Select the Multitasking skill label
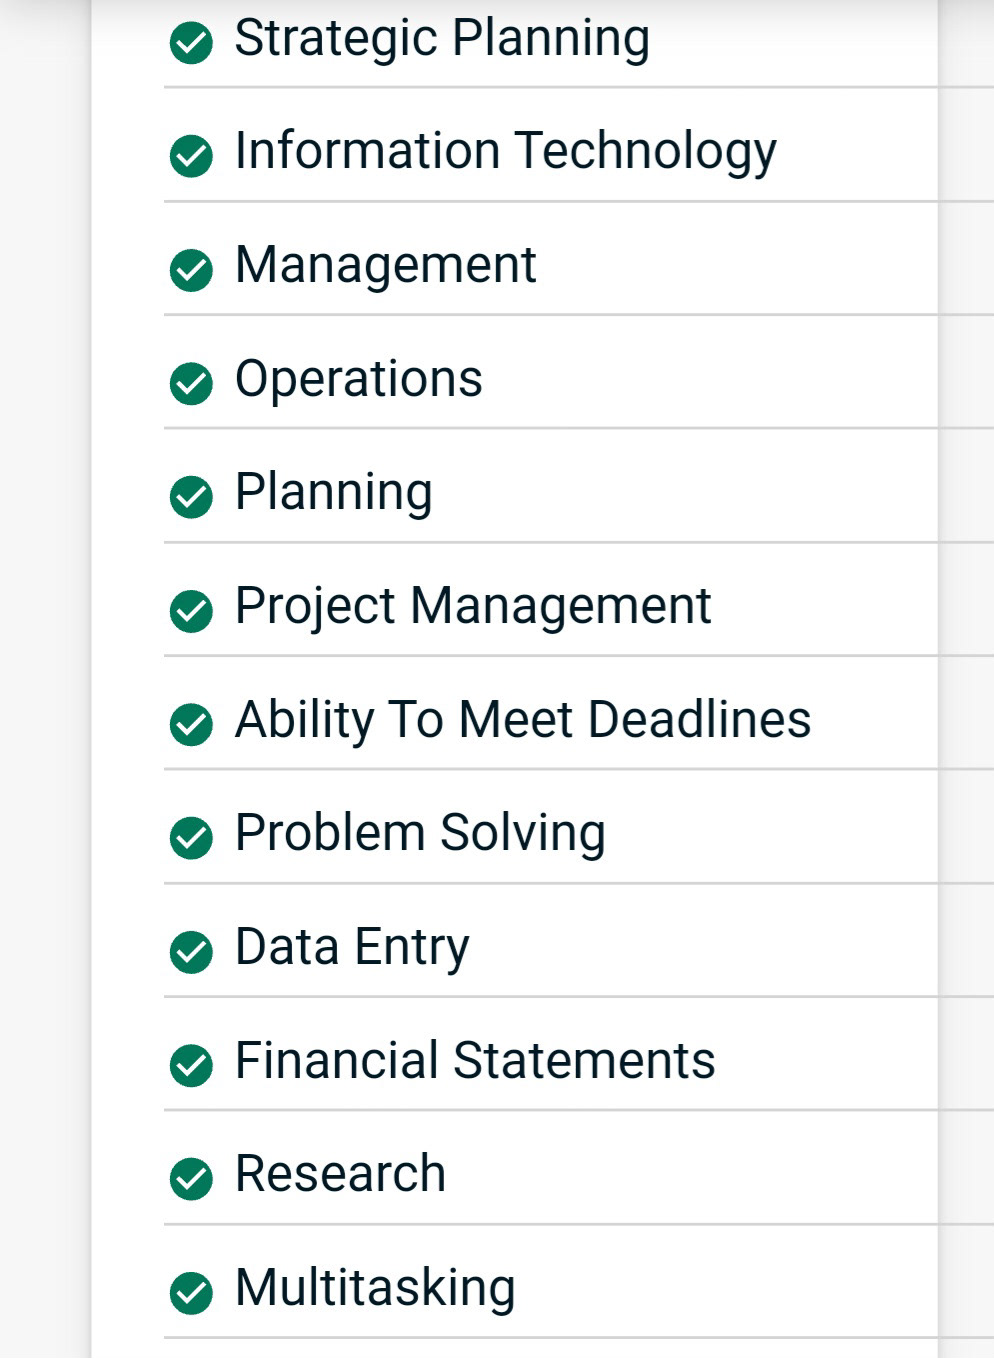994x1358 pixels. pyautogui.click(x=375, y=1290)
